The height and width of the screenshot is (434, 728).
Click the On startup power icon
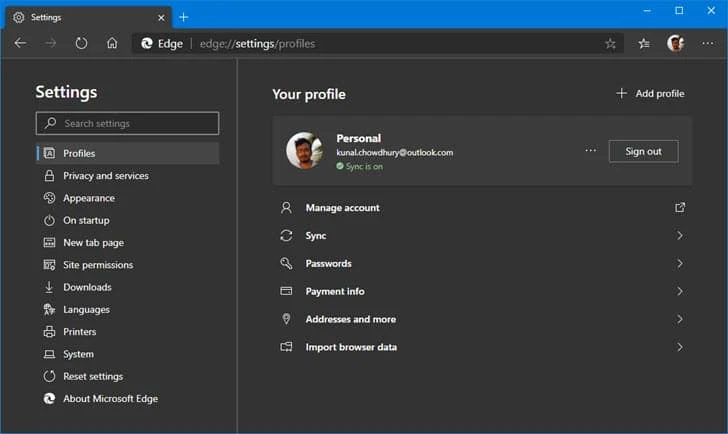click(x=49, y=220)
